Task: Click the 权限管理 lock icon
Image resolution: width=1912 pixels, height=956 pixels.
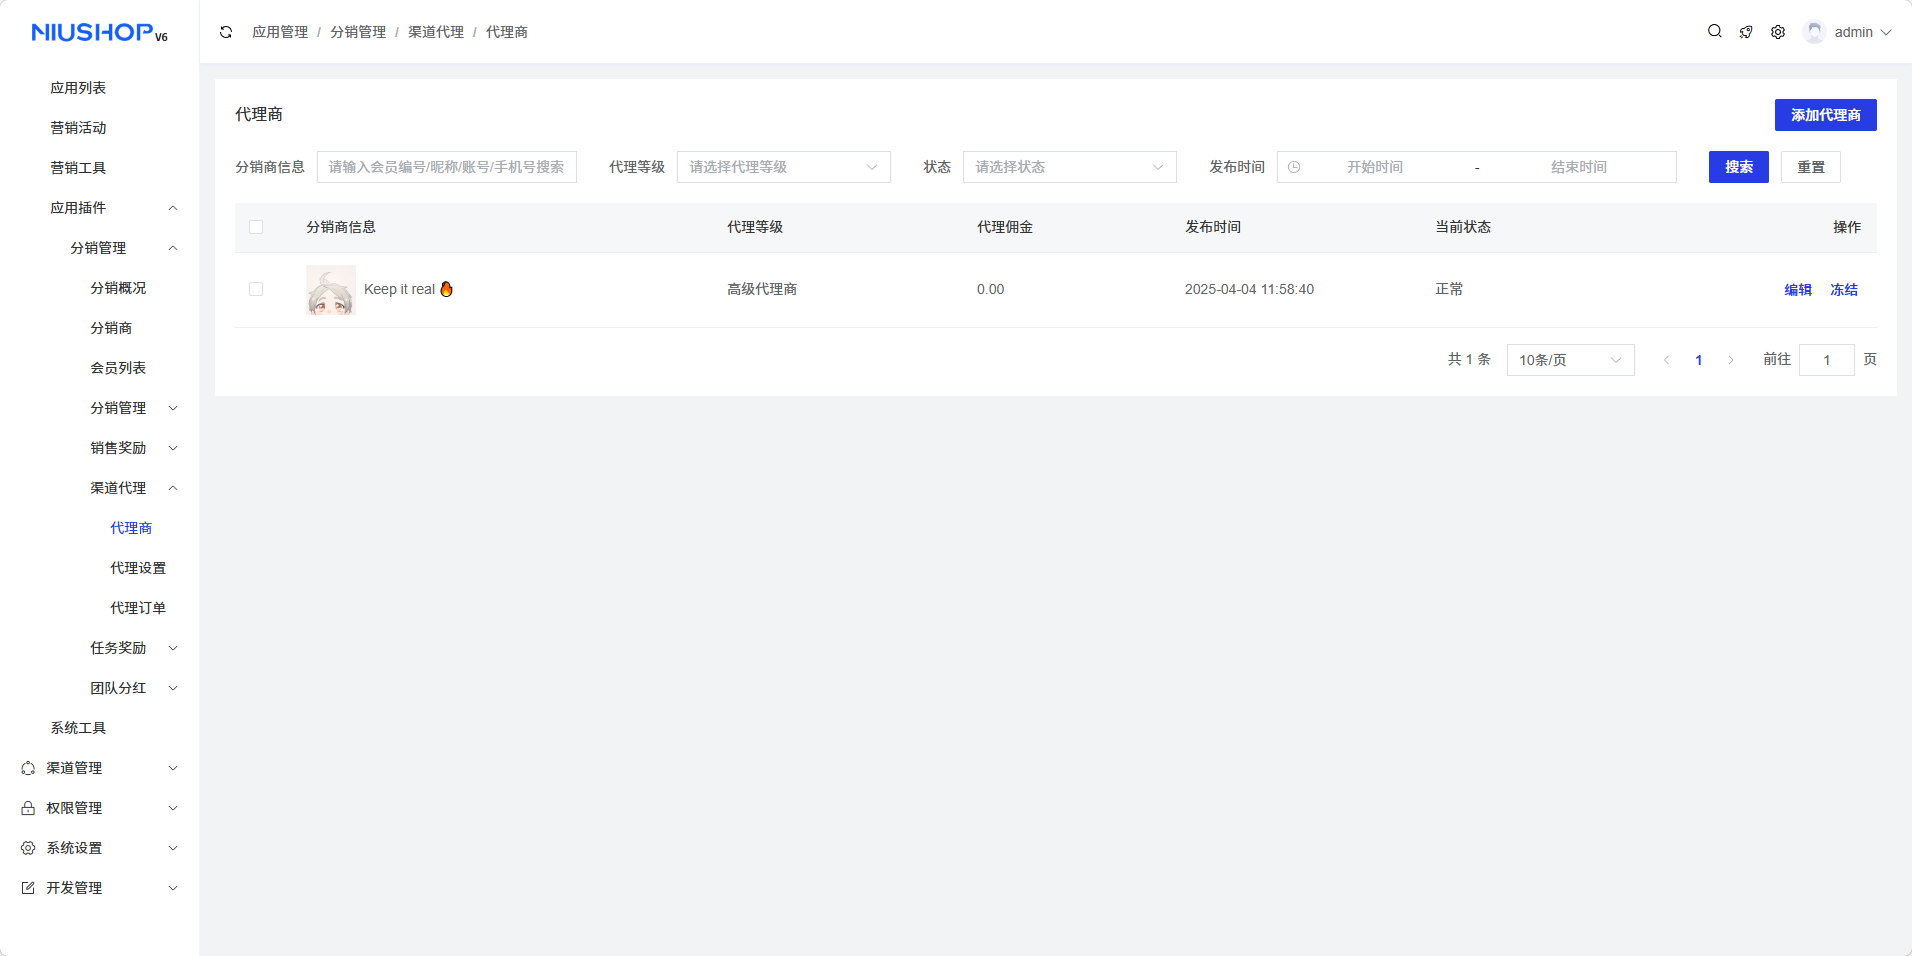Action: [x=28, y=808]
